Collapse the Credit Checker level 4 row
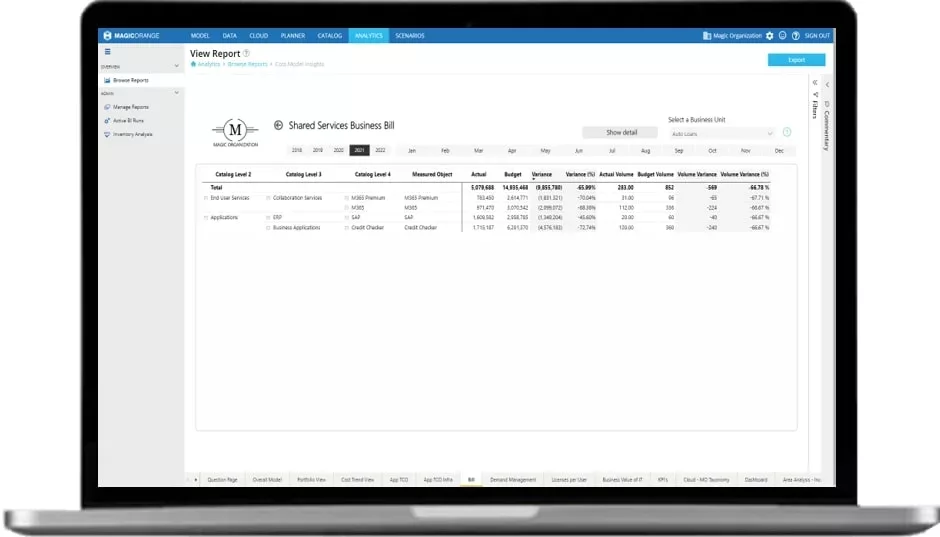The image size is (940, 537). point(347,228)
